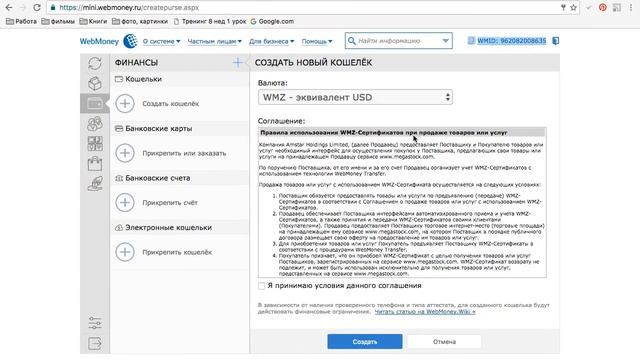The image size is (640, 360).
Task: Click the Банковские счета section header
Action: point(179,178)
